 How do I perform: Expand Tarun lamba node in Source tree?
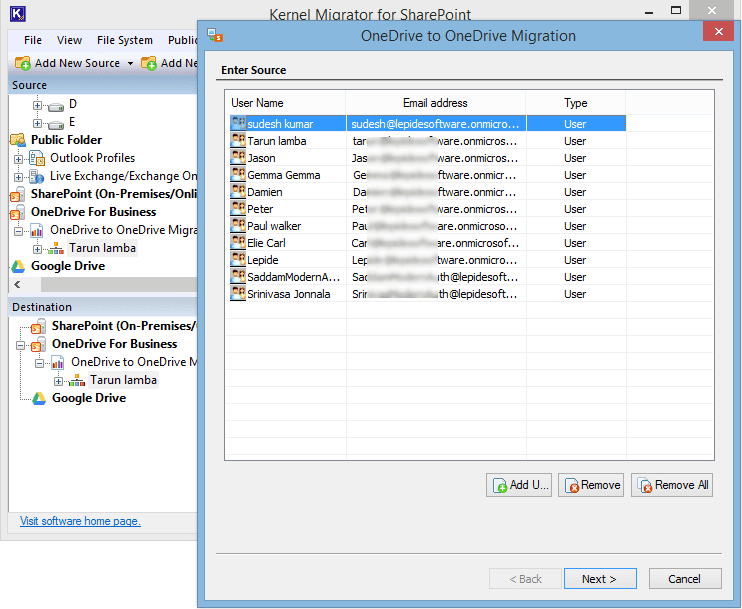point(37,249)
